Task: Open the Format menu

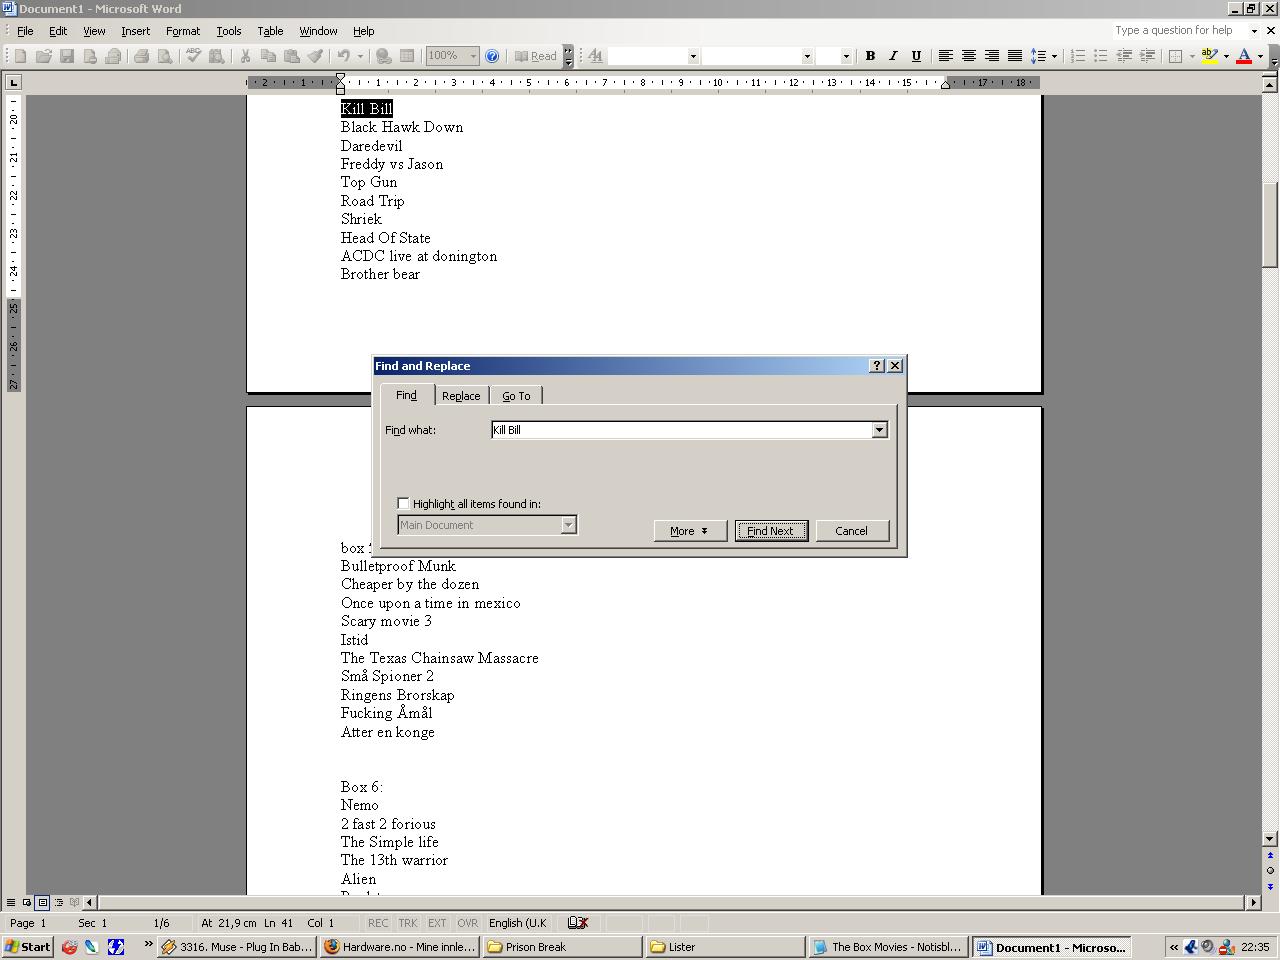Action: pyautogui.click(x=183, y=31)
